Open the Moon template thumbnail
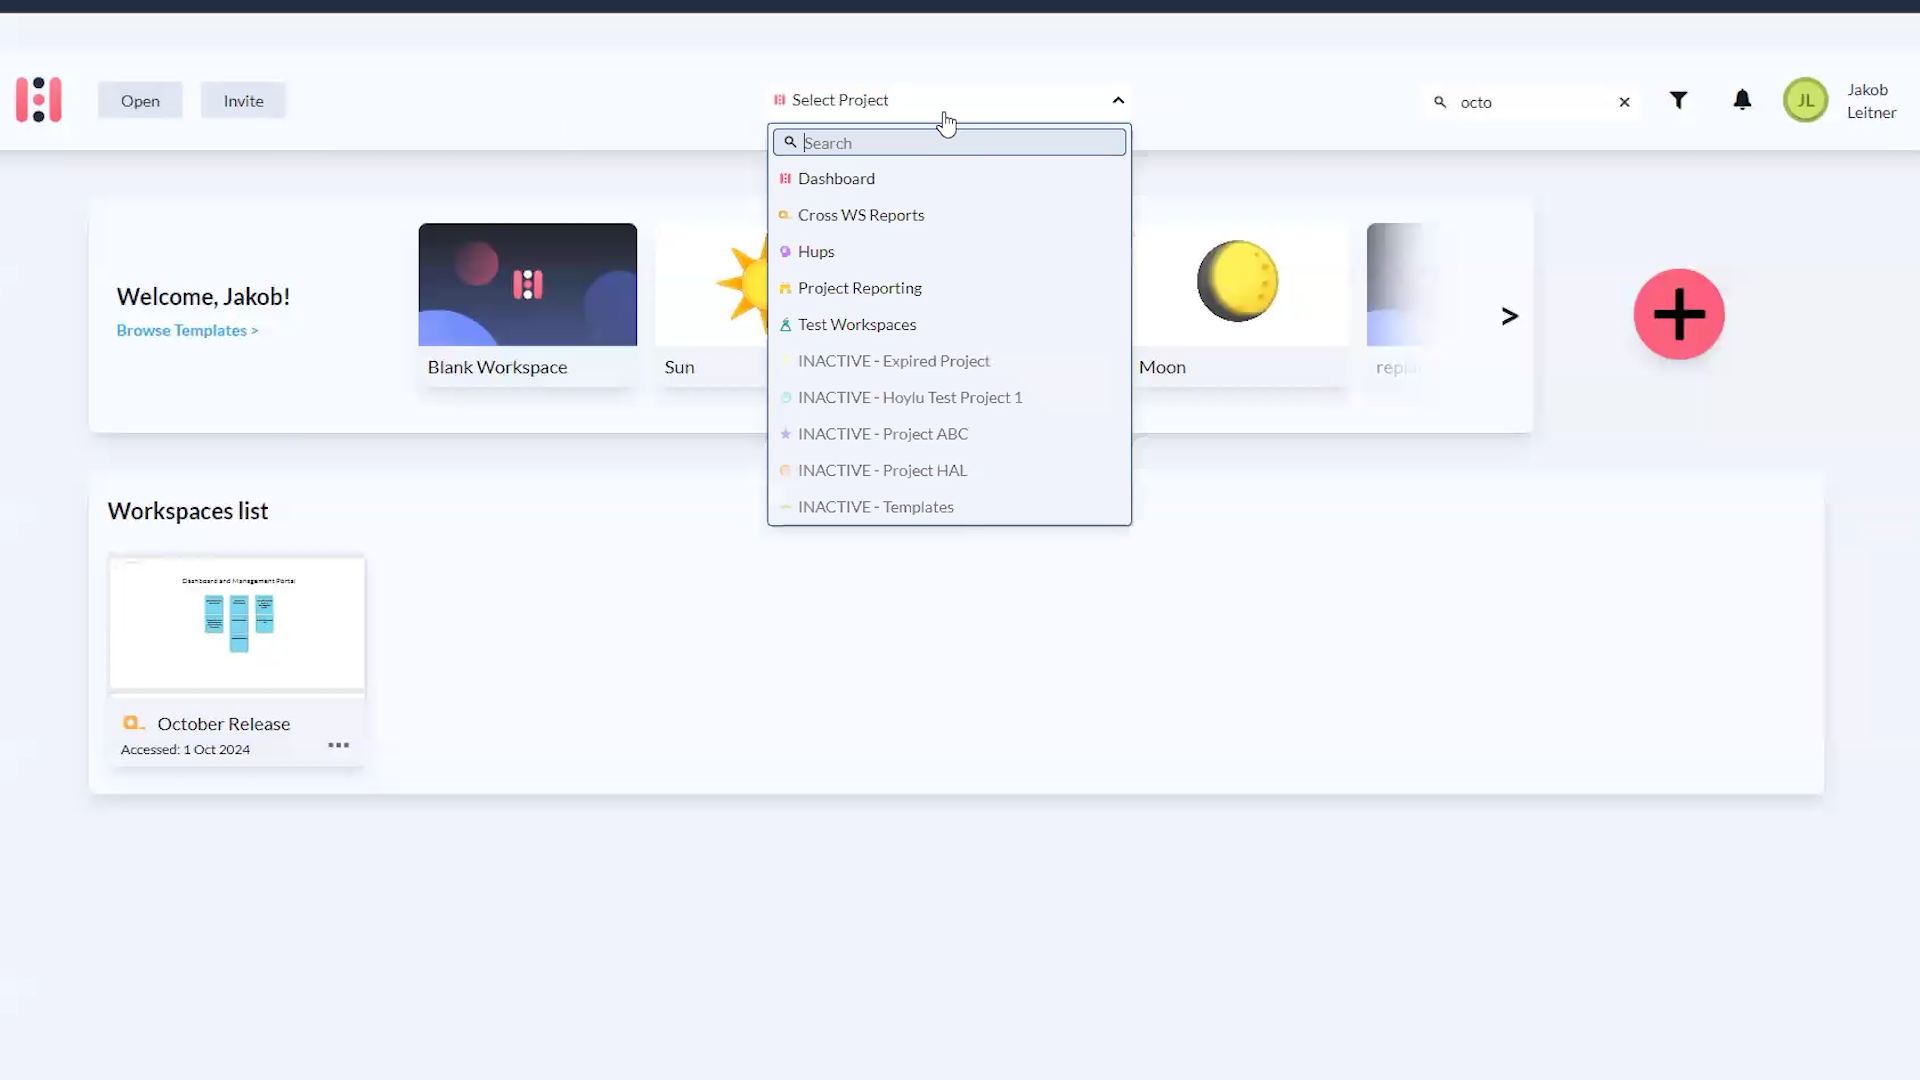 click(1240, 284)
